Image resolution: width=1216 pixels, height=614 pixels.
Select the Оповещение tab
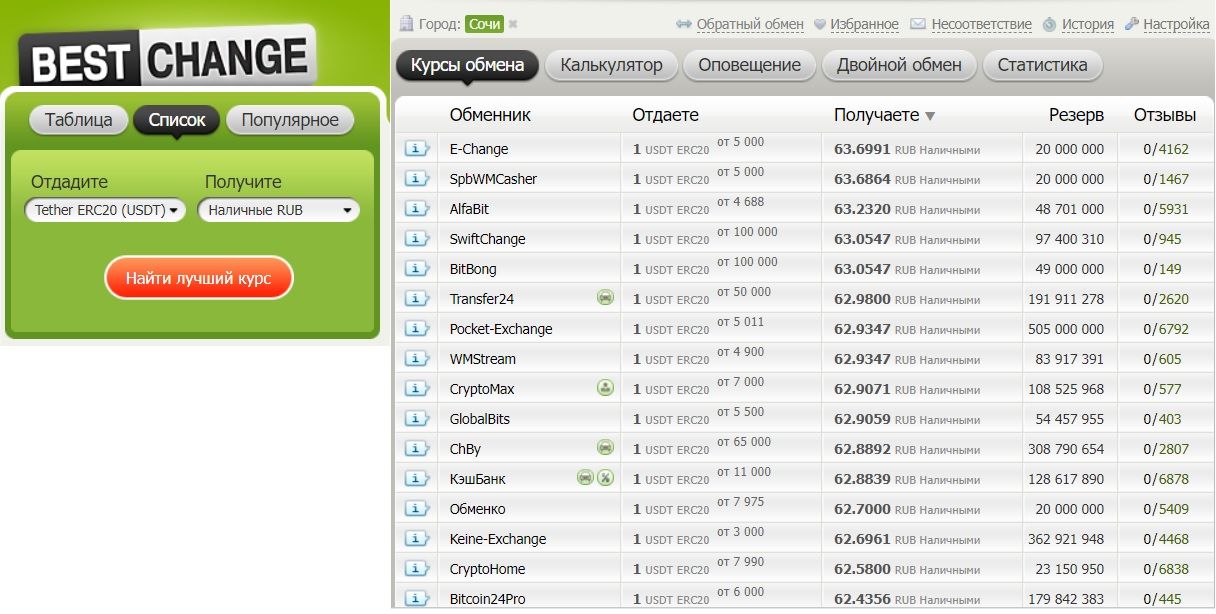point(749,66)
